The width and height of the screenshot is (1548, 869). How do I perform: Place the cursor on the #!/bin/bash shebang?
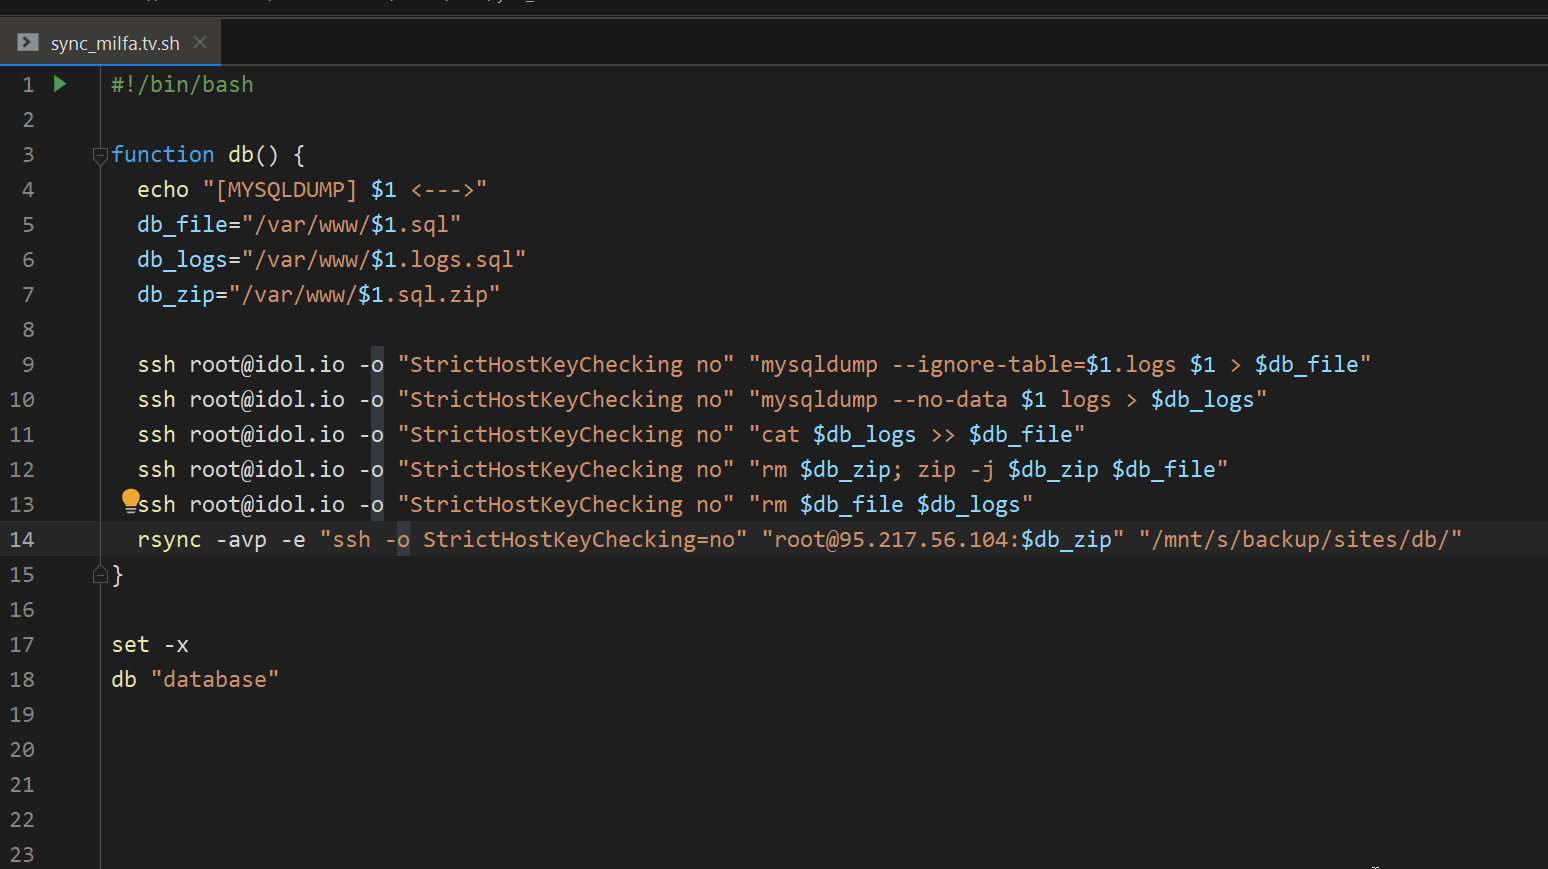click(x=182, y=85)
